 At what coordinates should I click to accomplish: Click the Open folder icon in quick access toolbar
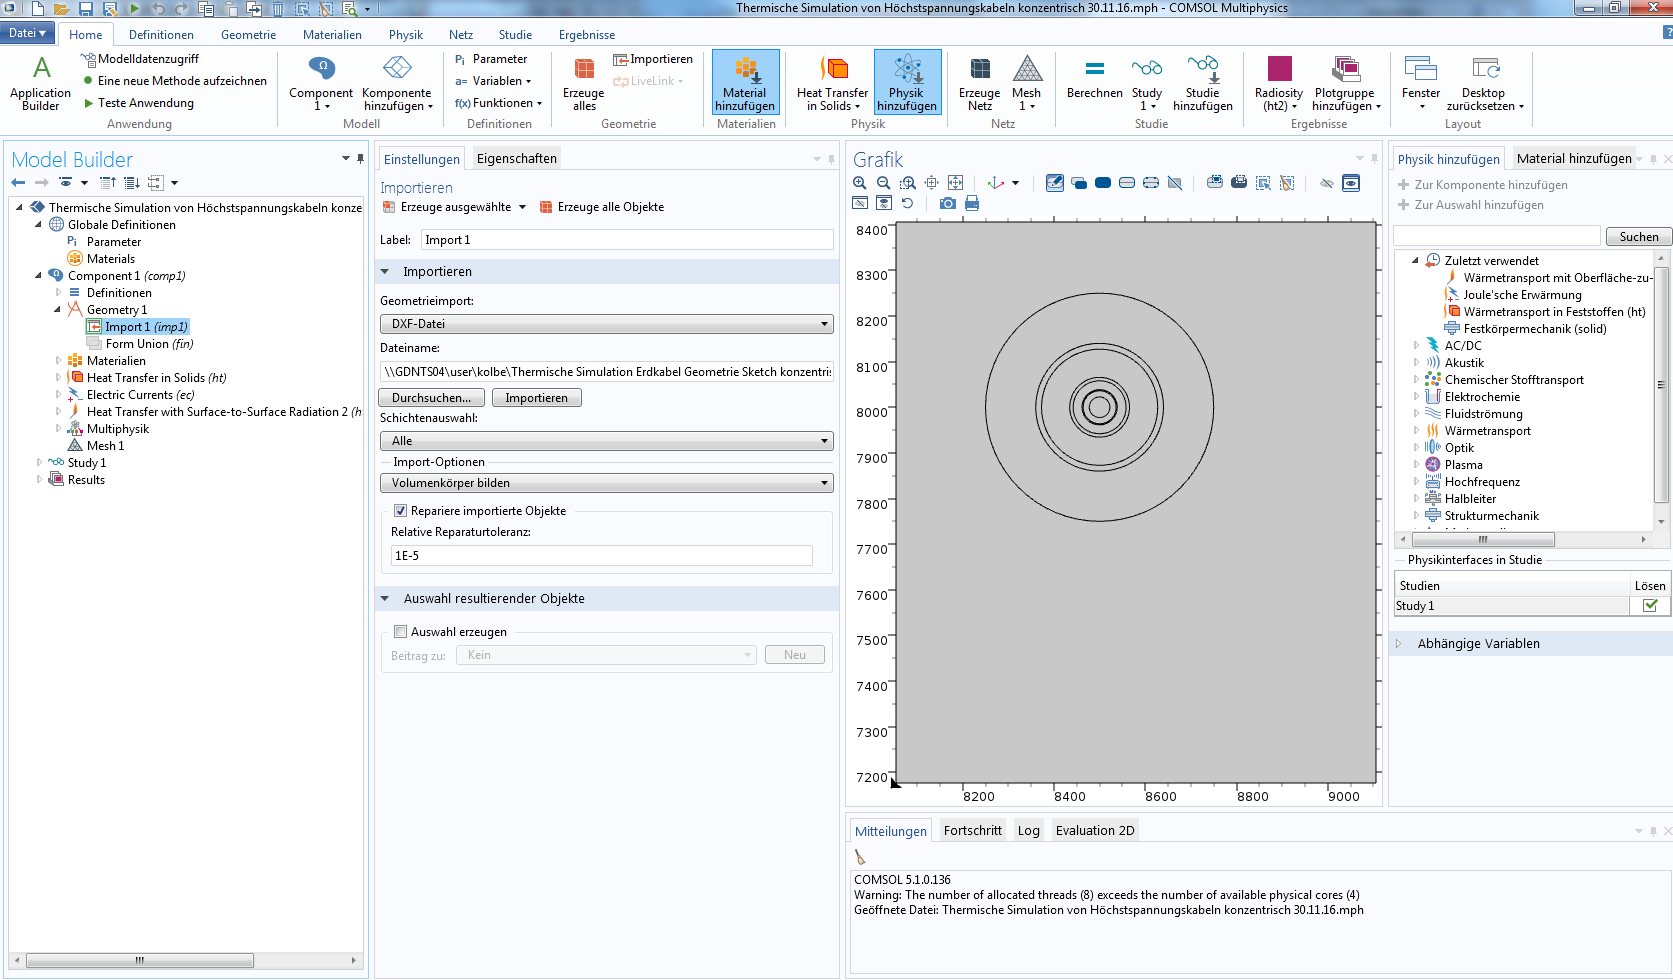(x=62, y=9)
